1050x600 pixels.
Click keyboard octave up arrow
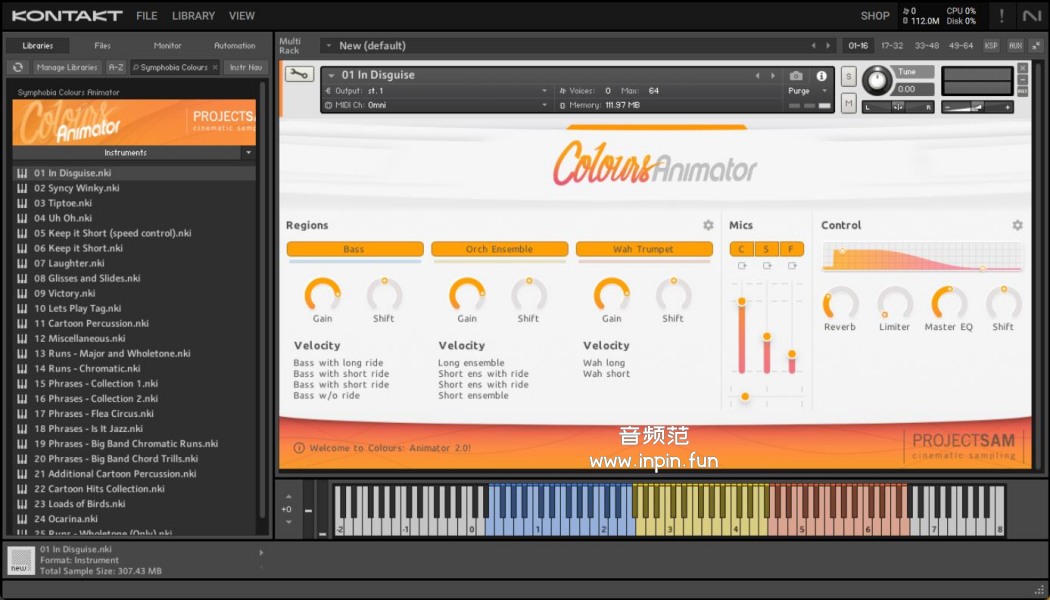(289, 497)
